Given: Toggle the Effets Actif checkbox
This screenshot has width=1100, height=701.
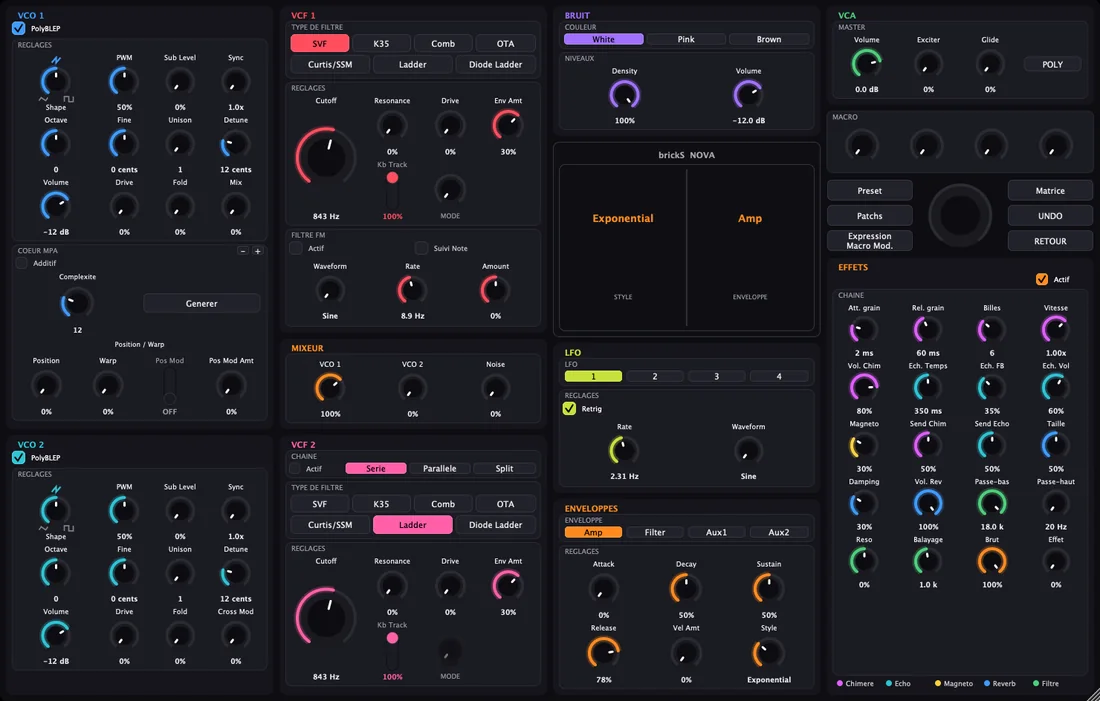Looking at the screenshot, I should coord(1042,279).
